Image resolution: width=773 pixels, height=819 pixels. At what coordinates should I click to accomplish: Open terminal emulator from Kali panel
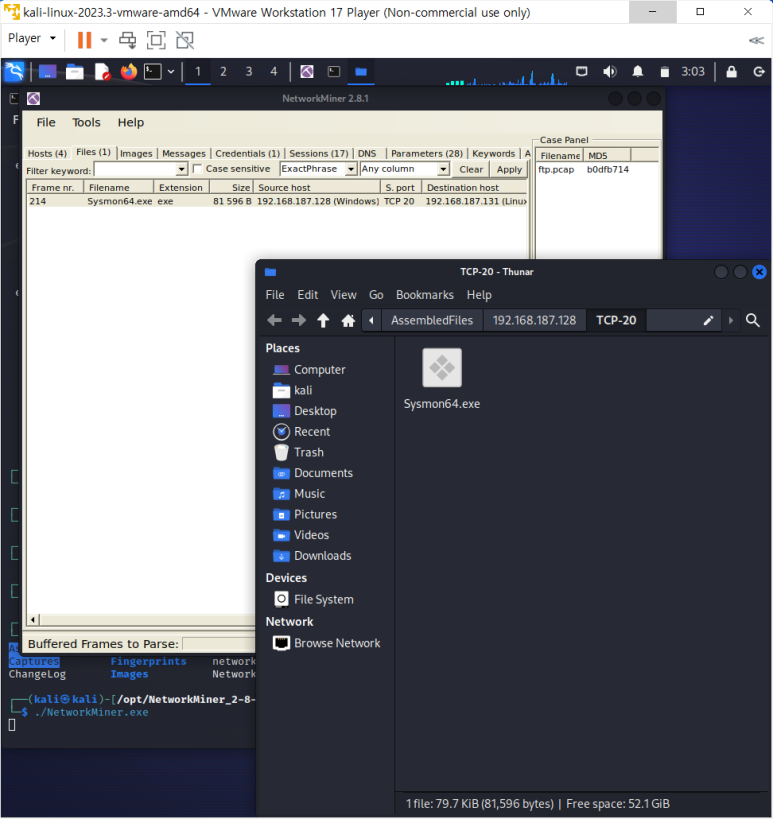(x=153, y=72)
